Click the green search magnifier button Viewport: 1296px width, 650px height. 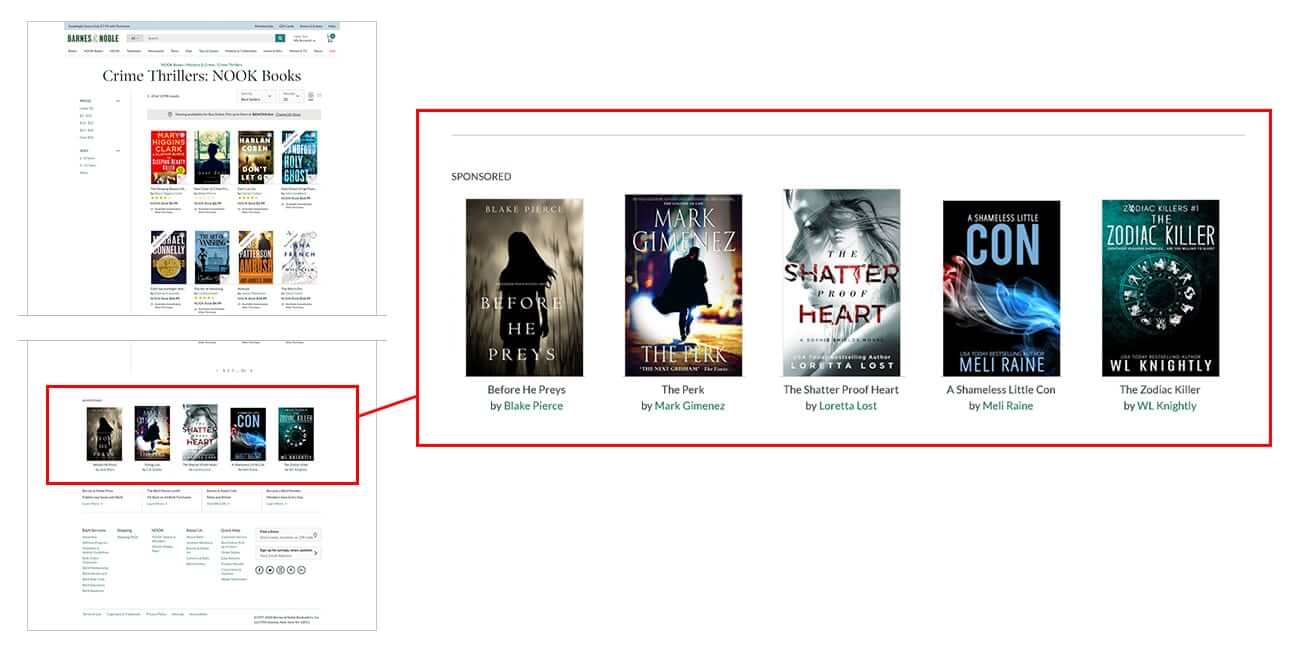tap(280, 38)
